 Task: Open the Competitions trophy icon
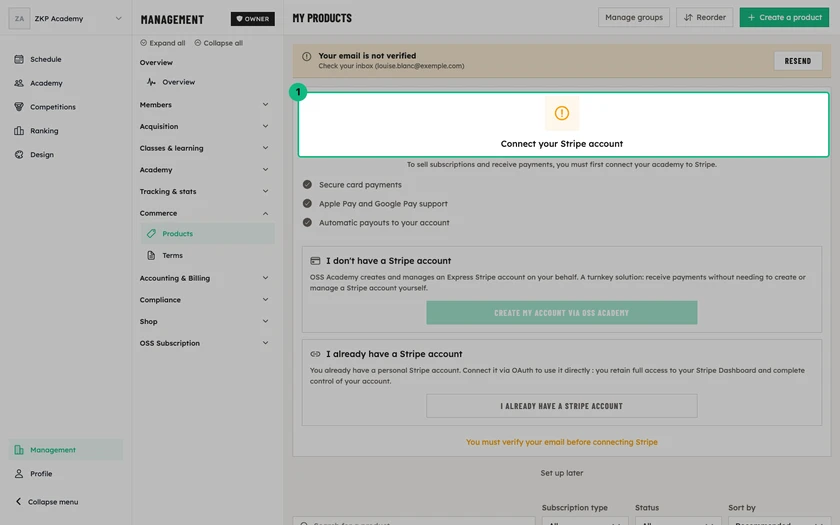click(x=19, y=107)
